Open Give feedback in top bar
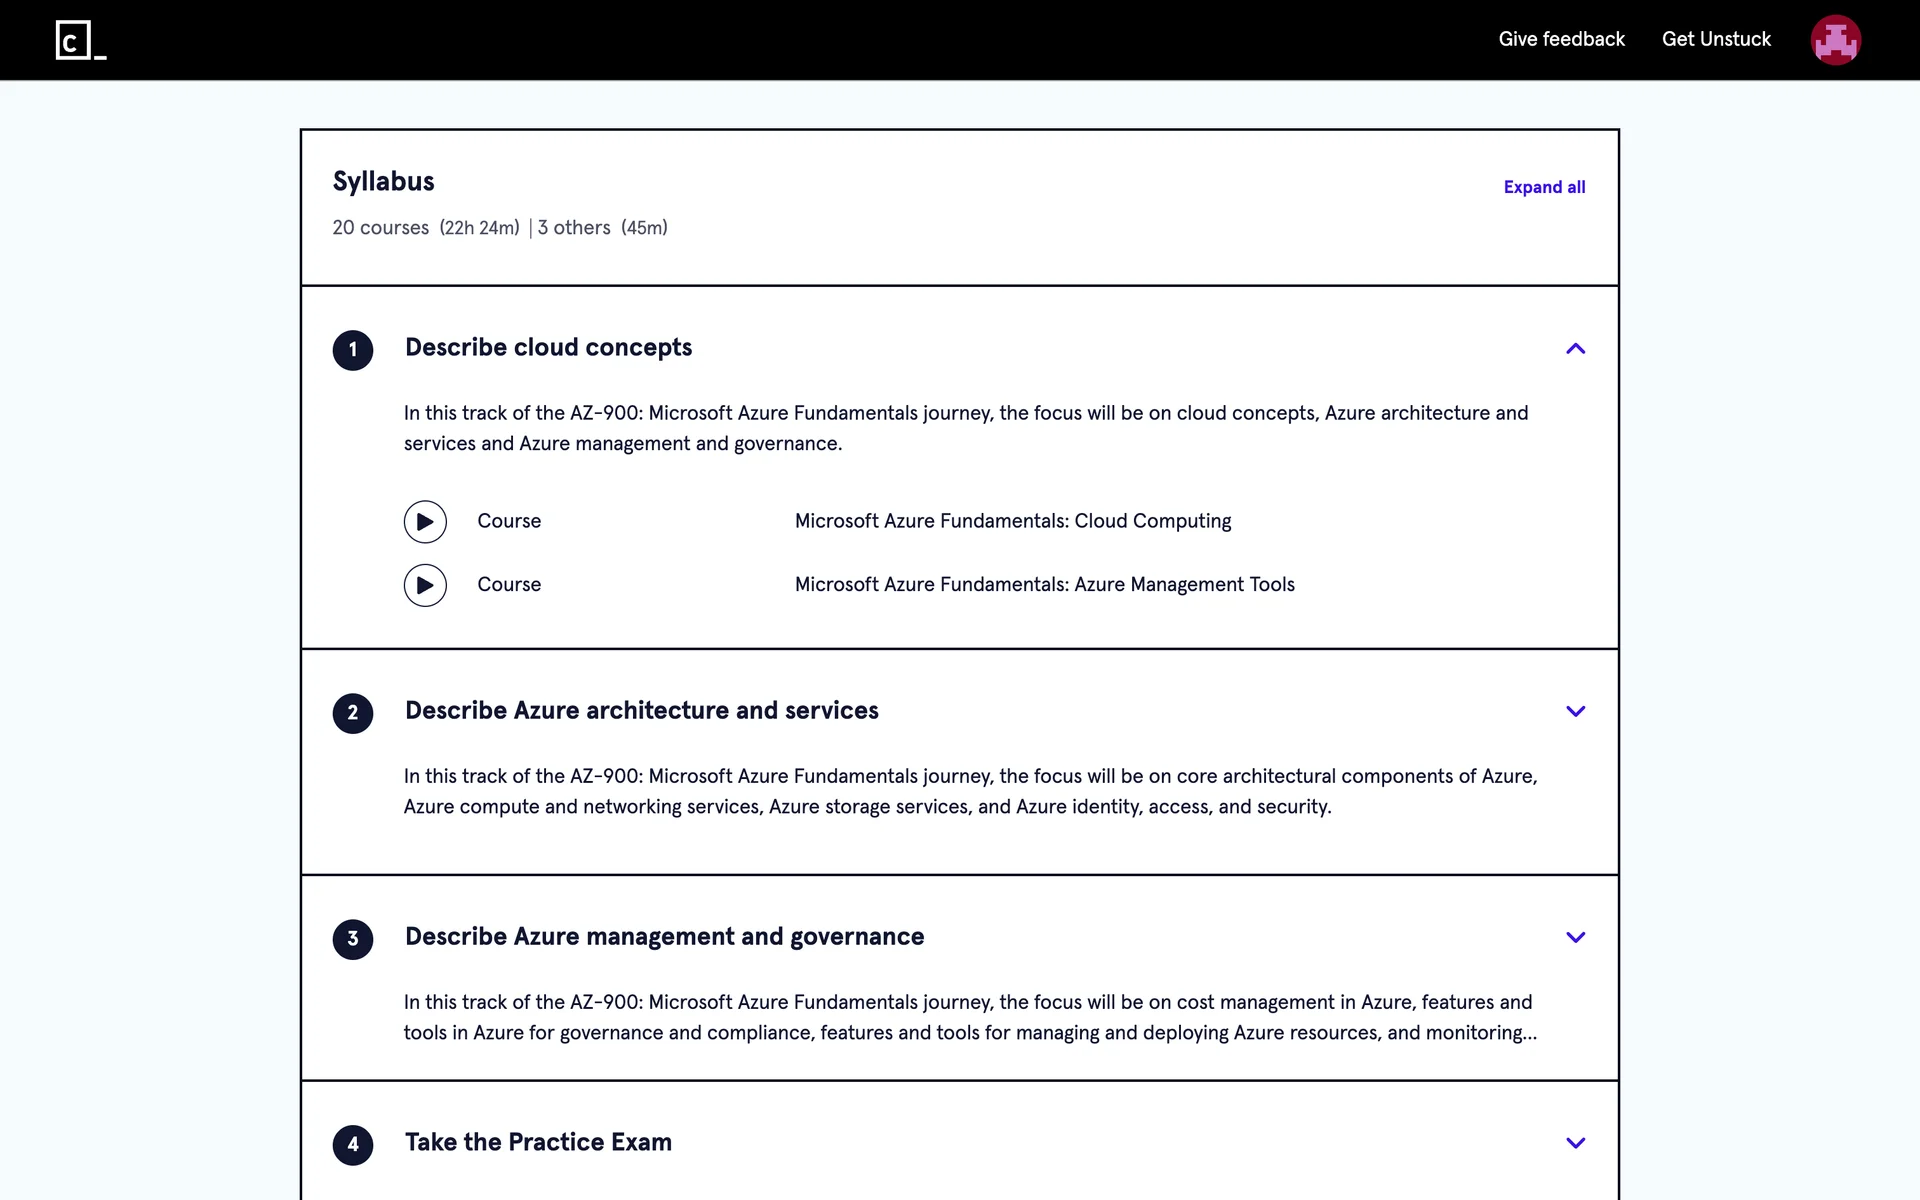Viewport: 1920px width, 1200px height. pos(1561,39)
